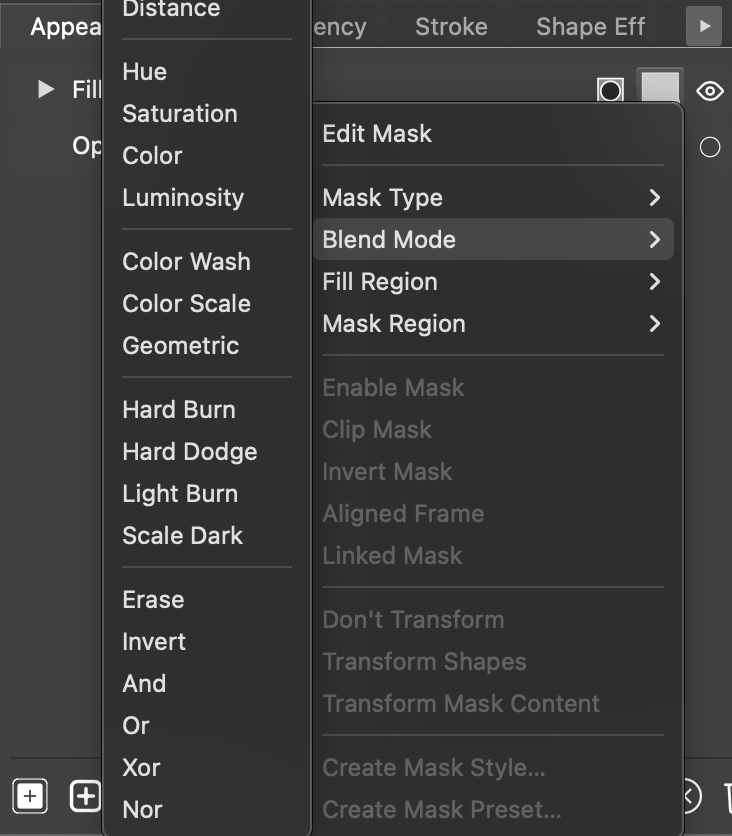Expand the Fill row disclosure triangle
This screenshot has height=836, width=732.
(45, 90)
